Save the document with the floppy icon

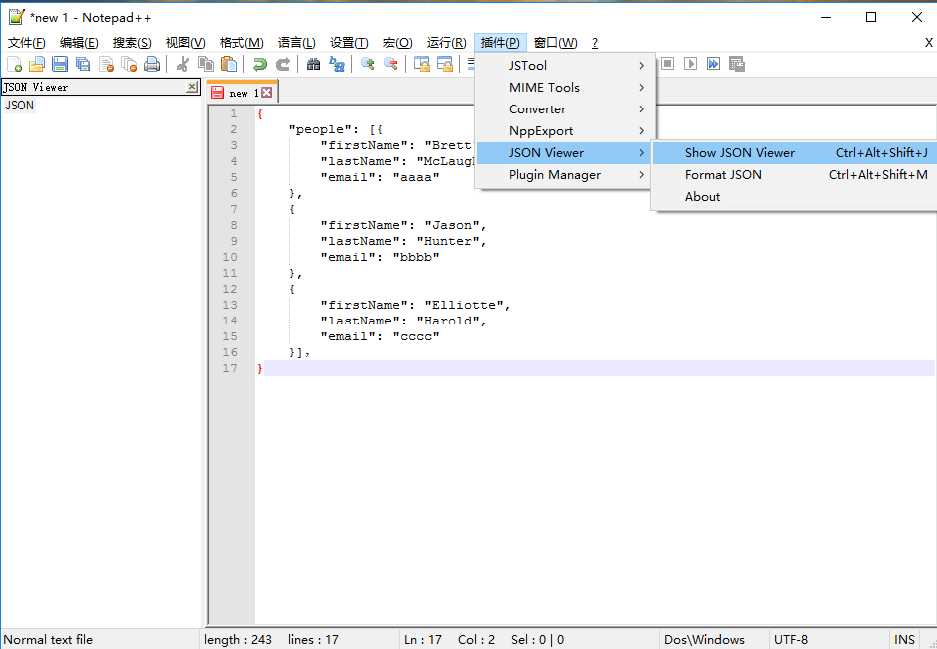(60, 64)
